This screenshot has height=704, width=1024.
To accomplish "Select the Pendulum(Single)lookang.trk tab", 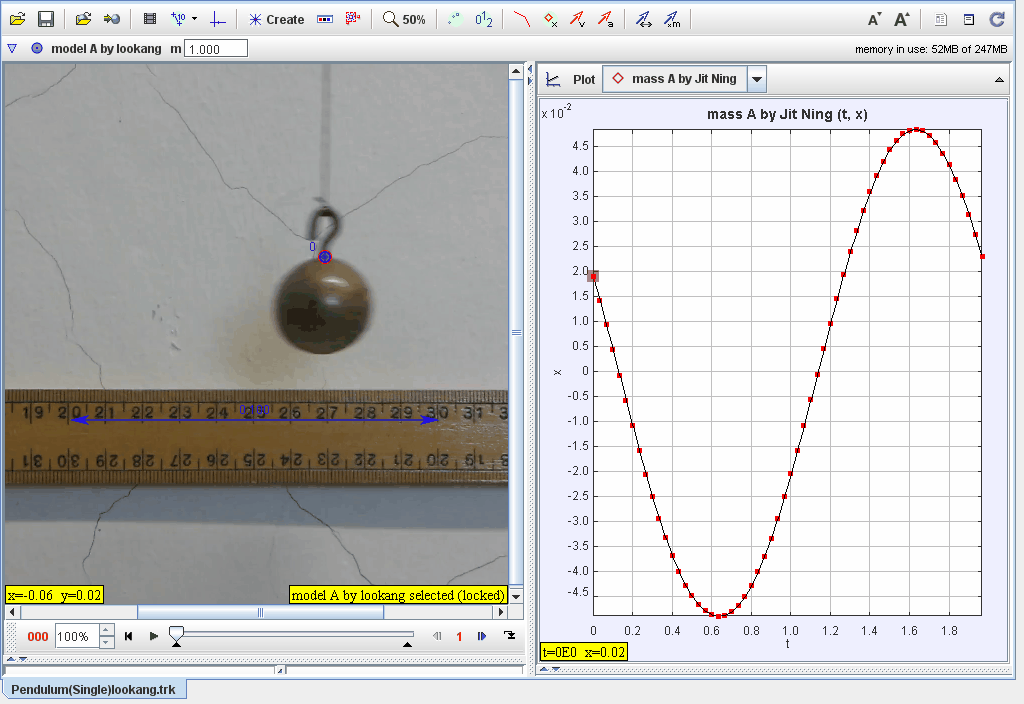I will coord(93,690).
